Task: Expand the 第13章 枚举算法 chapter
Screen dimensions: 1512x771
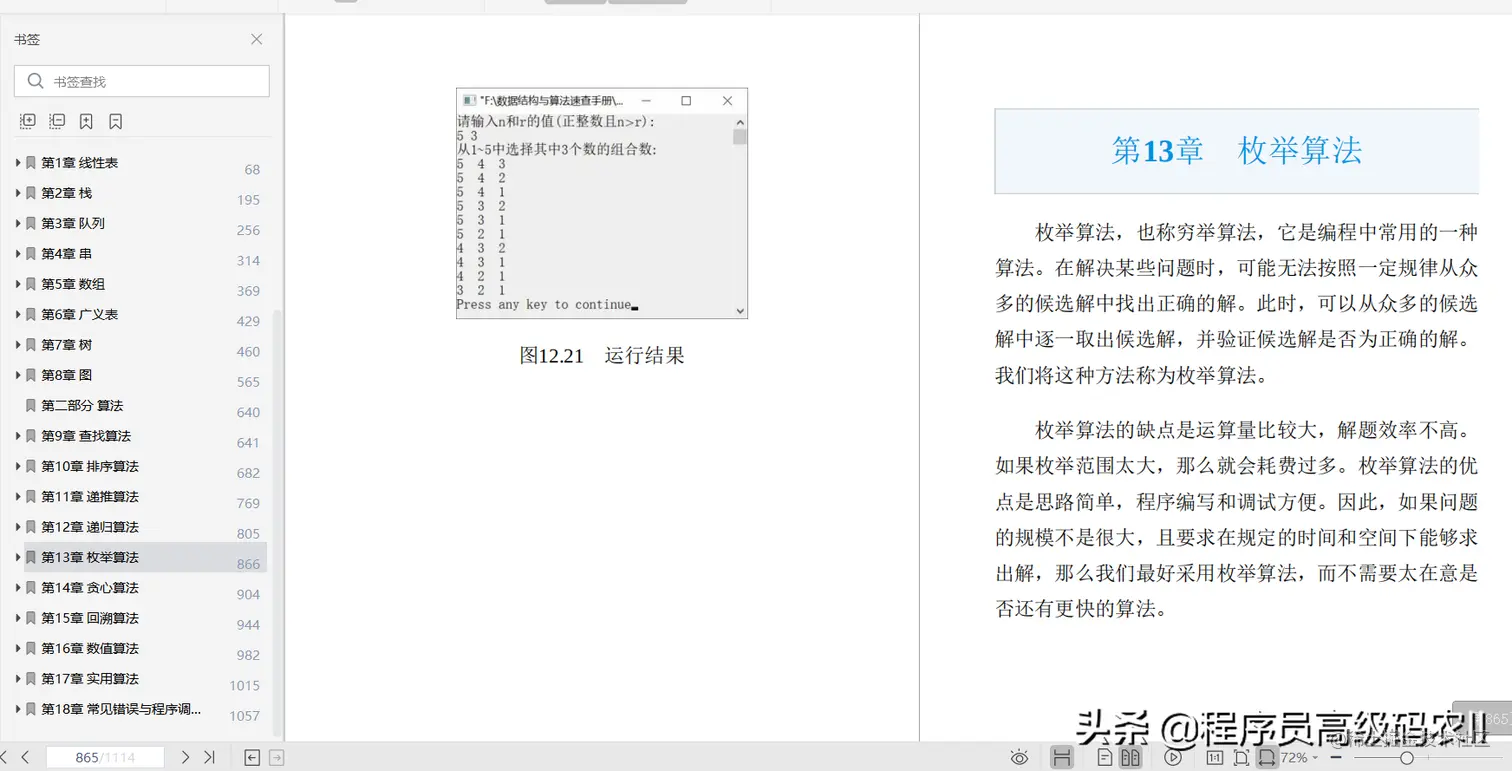Action: point(16,557)
